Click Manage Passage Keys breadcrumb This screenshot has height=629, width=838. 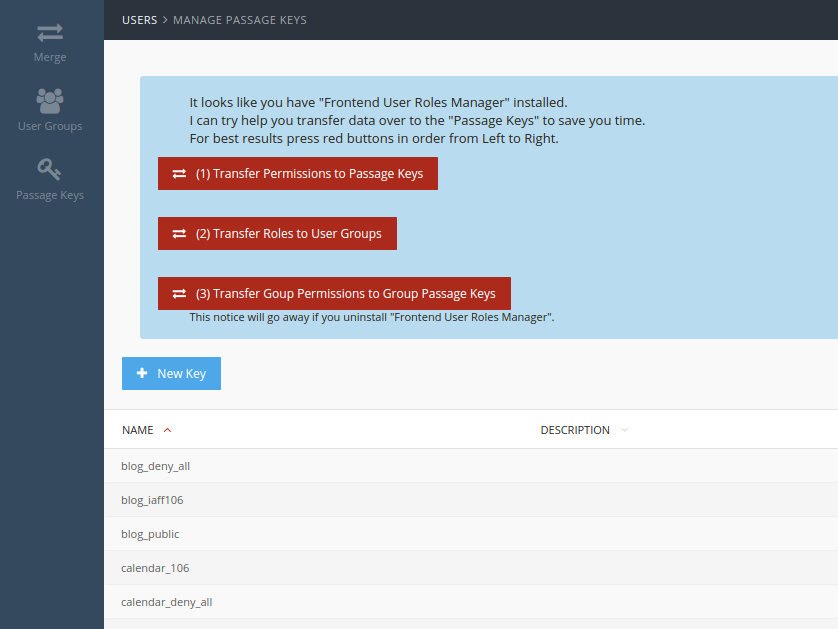click(x=240, y=20)
